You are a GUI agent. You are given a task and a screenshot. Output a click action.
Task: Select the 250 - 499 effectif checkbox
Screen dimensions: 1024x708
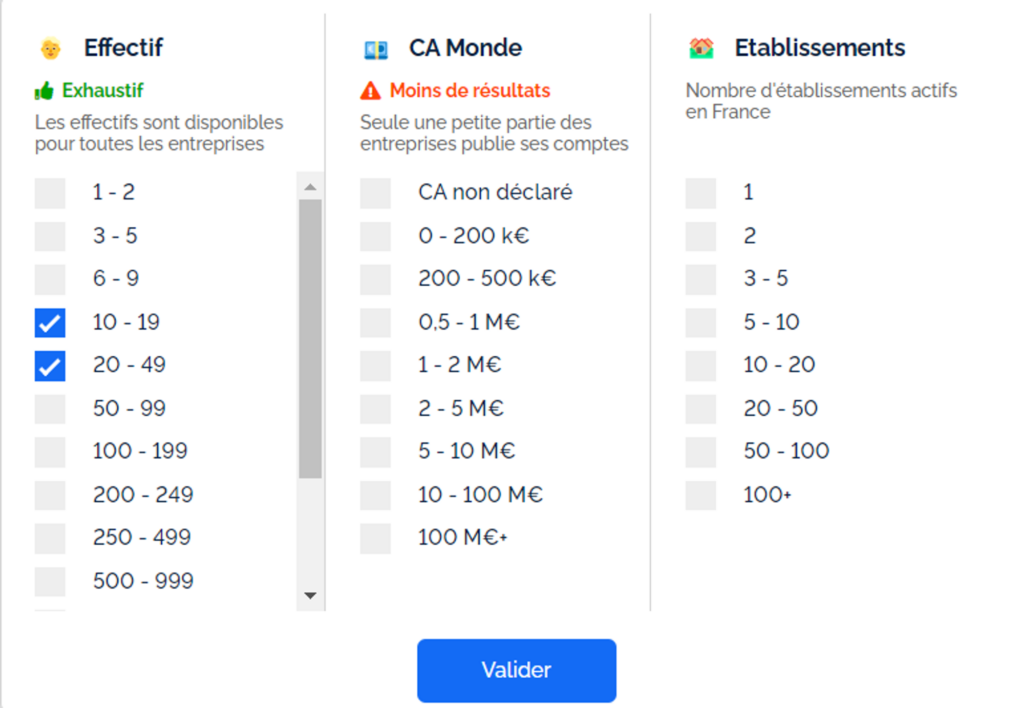(50, 538)
